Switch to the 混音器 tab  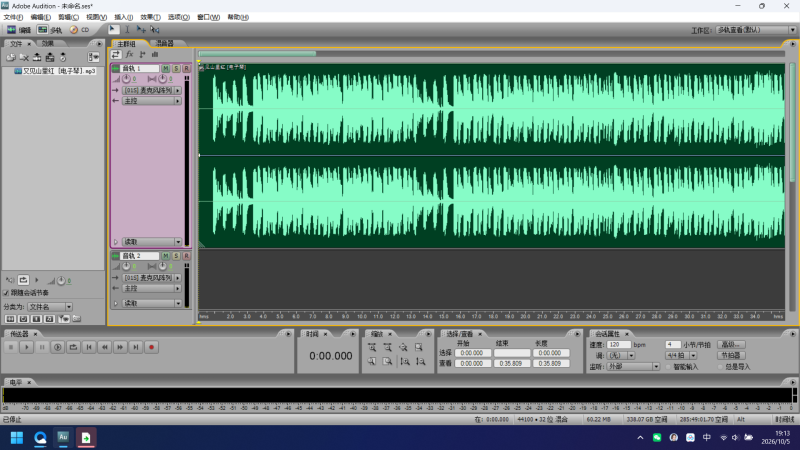pos(164,43)
